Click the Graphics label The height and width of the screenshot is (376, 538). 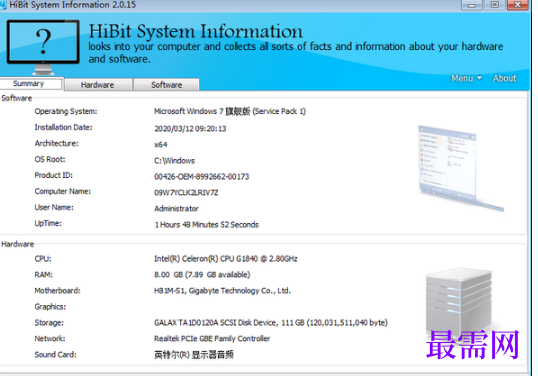(50, 307)
